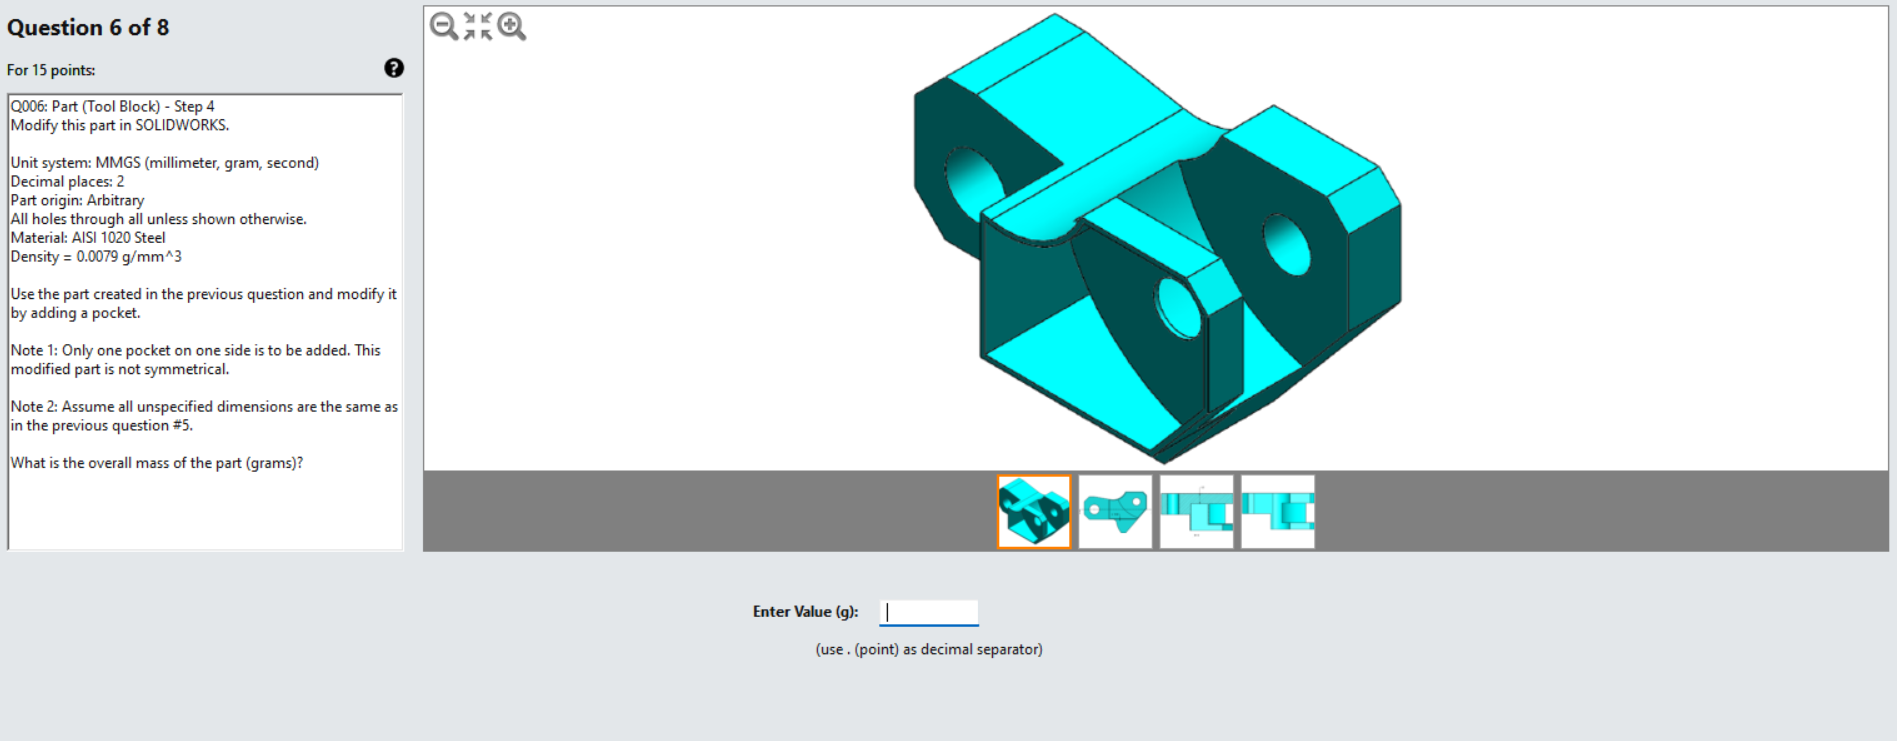The width and height of the screenshot is (1897, 741).
Task: Click the zoom out magnifier icon
Action: pos(444,26)
